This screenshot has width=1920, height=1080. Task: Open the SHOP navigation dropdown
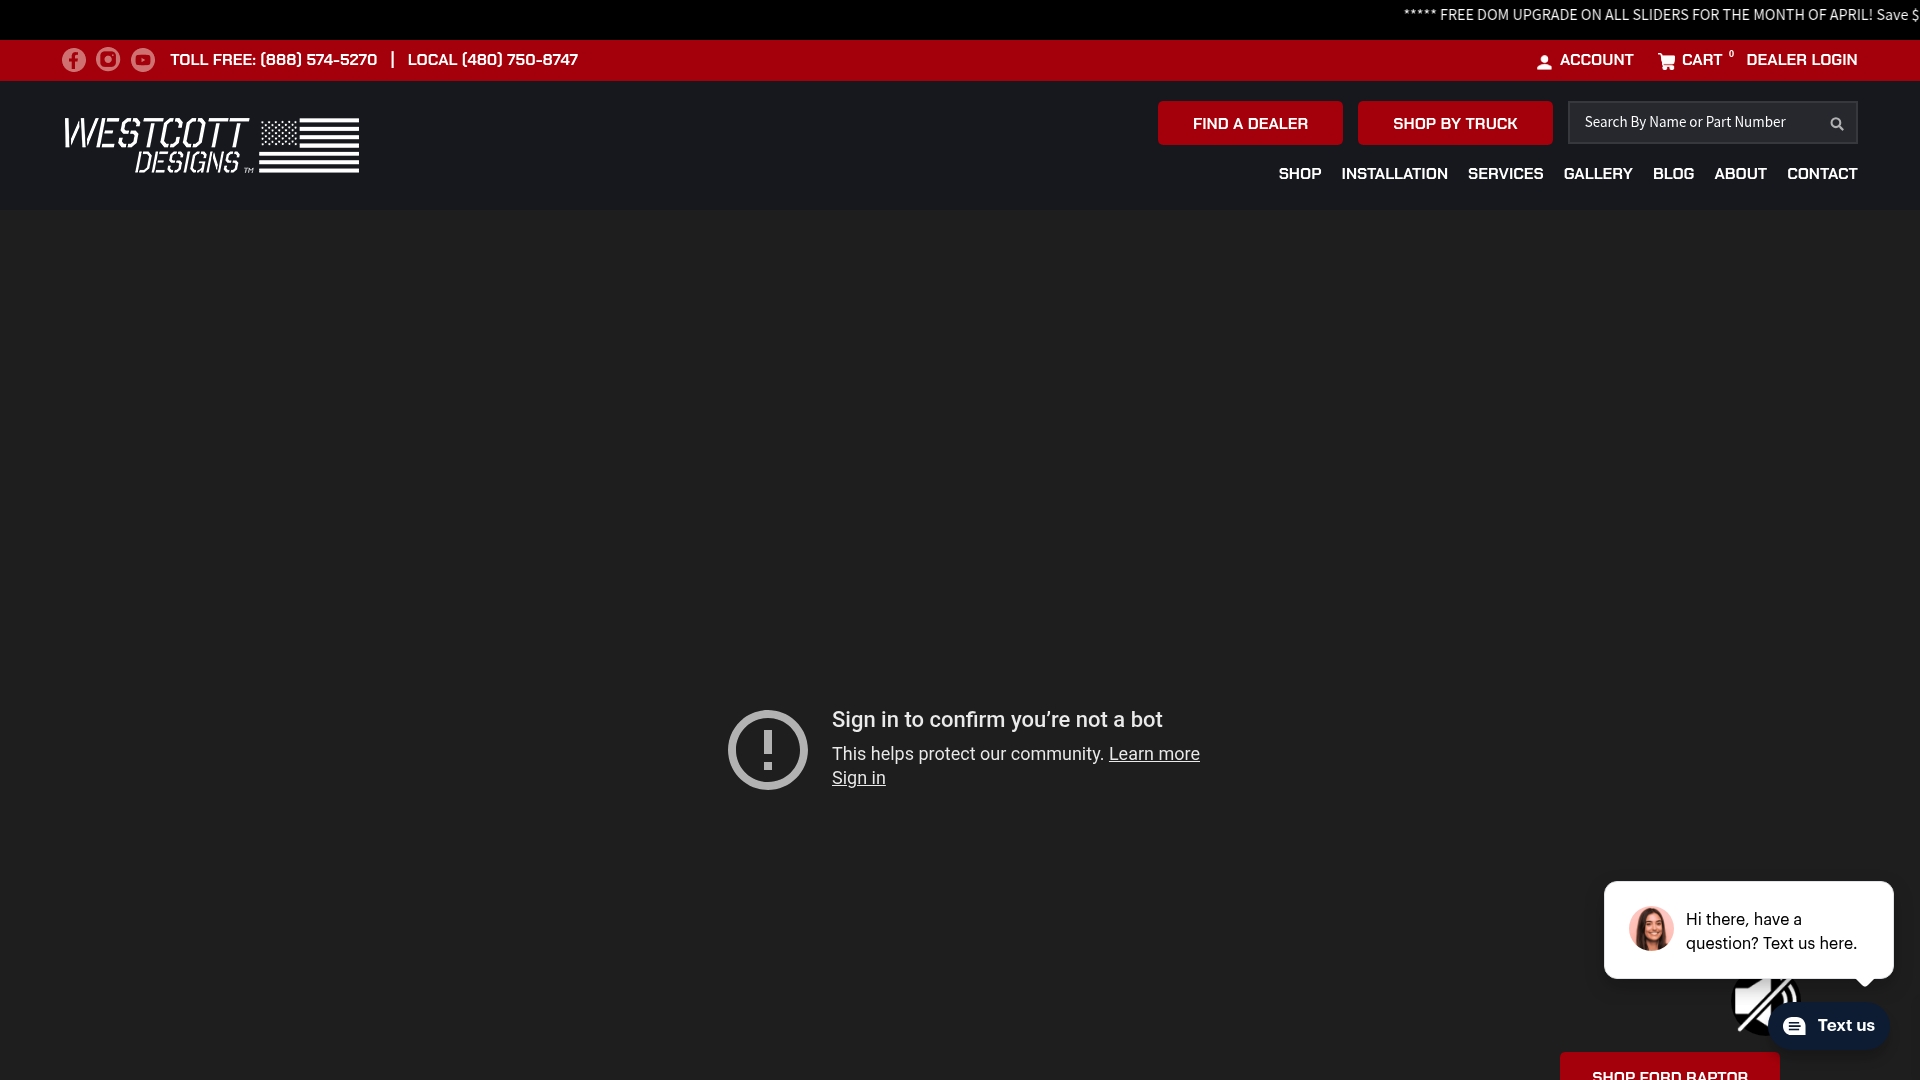(x=1299, y=174)
